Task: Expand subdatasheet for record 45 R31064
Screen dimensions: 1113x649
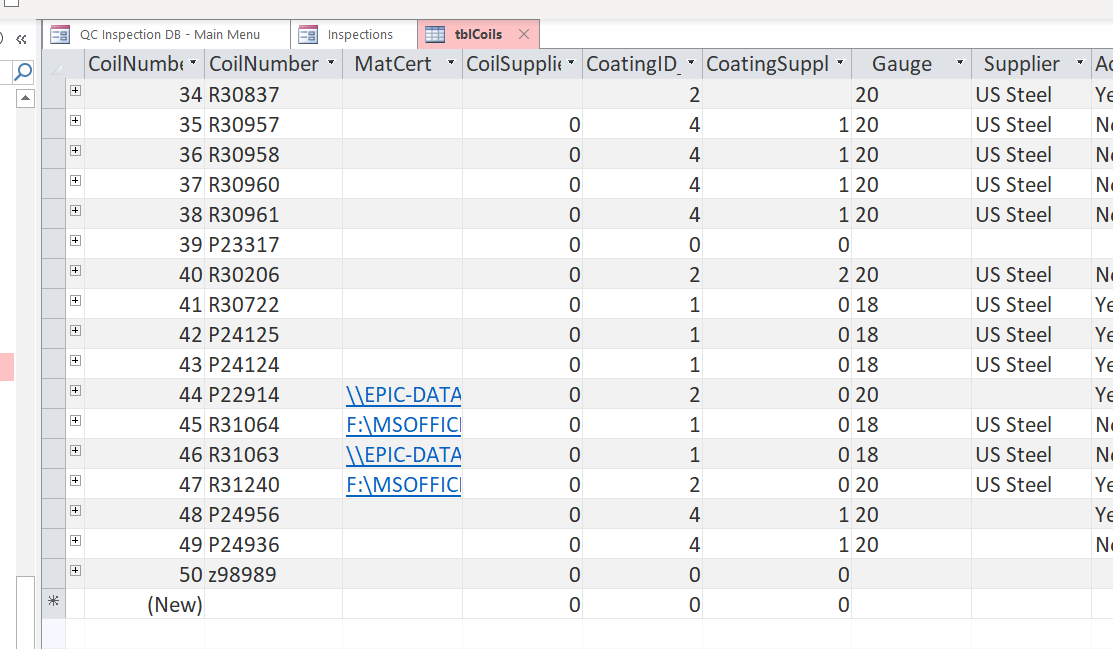Action: point(75,420)
